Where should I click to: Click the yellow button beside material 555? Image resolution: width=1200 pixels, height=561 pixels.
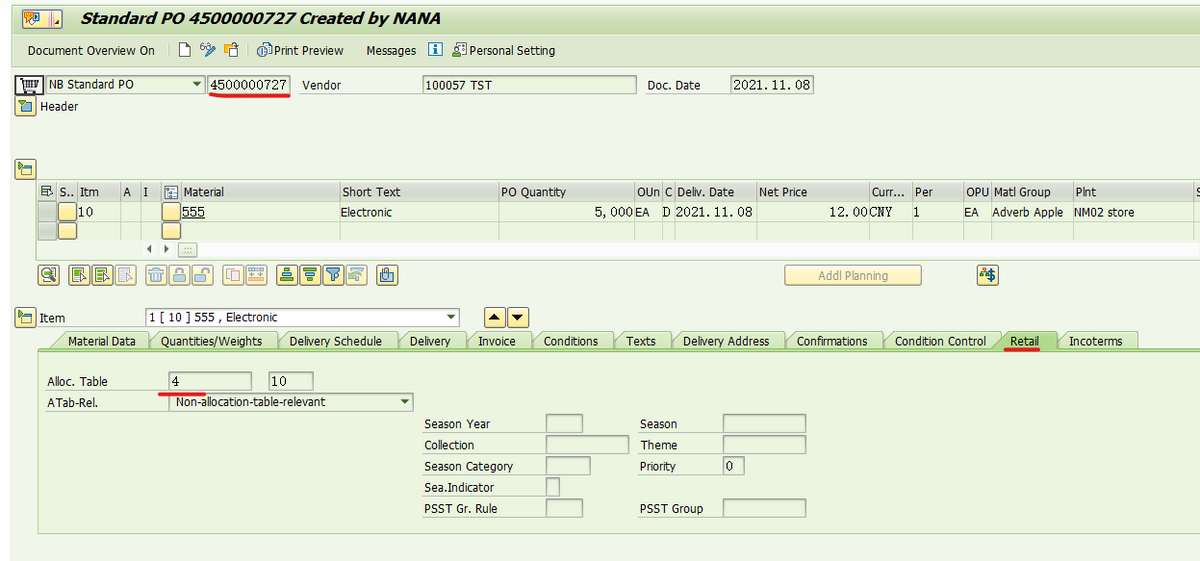pyautogui.click(x=171, y=212)
